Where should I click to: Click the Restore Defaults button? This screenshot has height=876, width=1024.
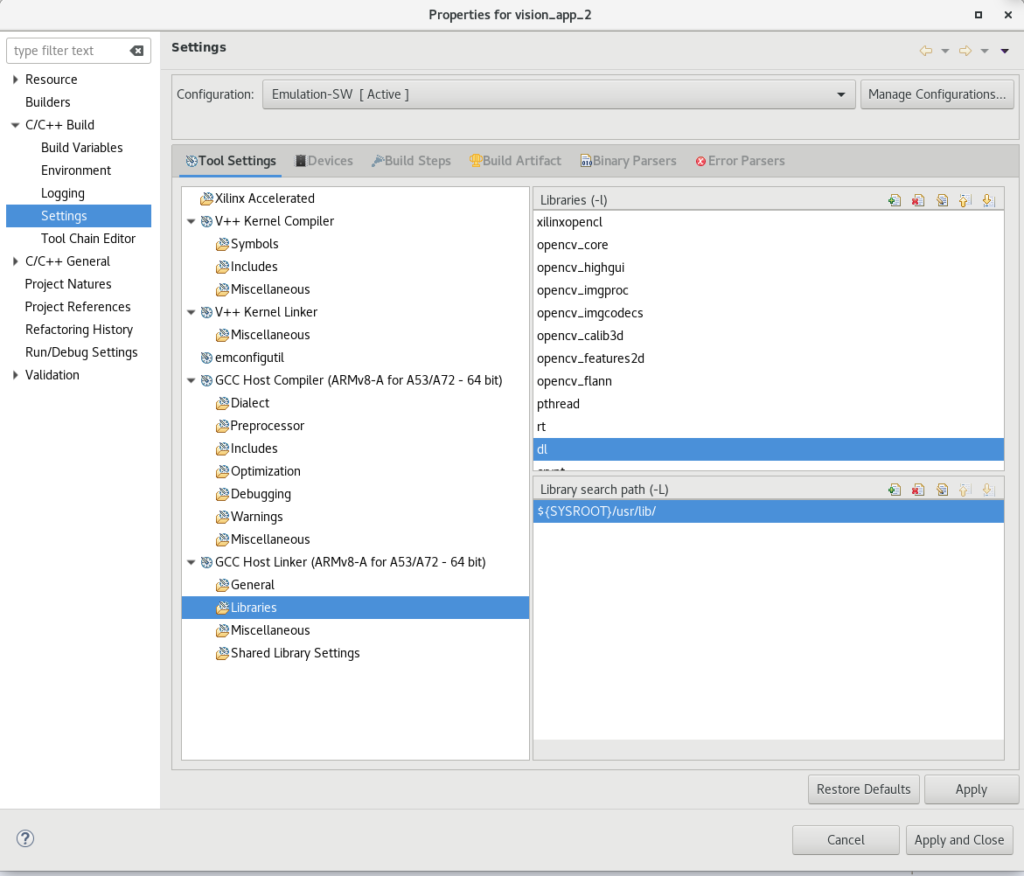(x=863, y=789)
